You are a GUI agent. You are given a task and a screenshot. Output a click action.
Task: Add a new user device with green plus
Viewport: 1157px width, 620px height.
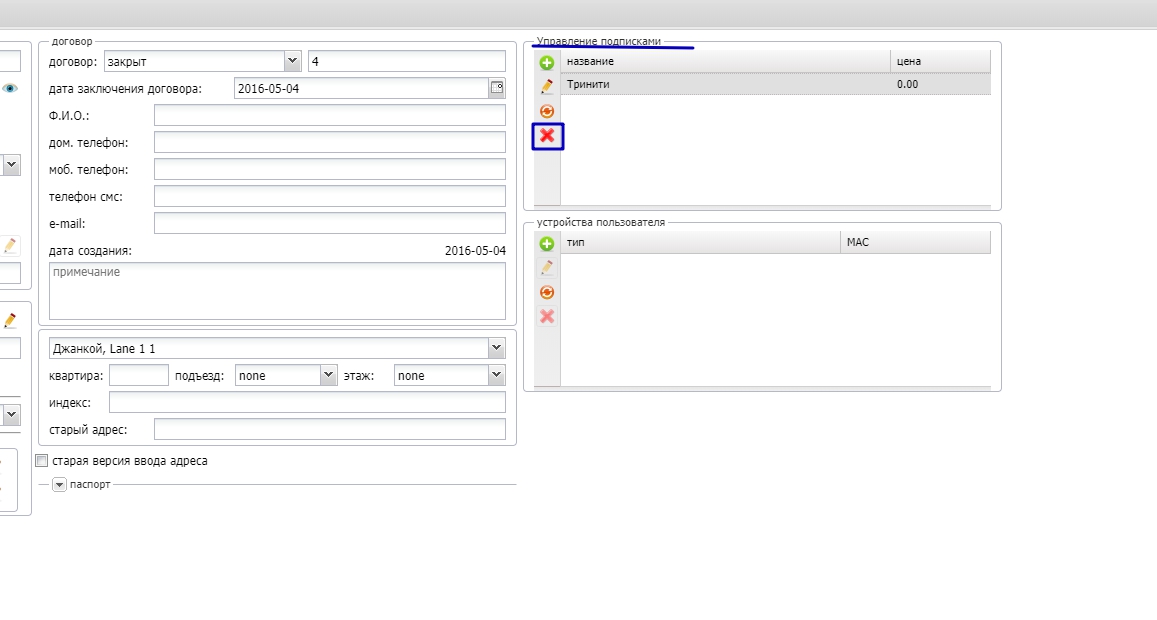point(547,244)
